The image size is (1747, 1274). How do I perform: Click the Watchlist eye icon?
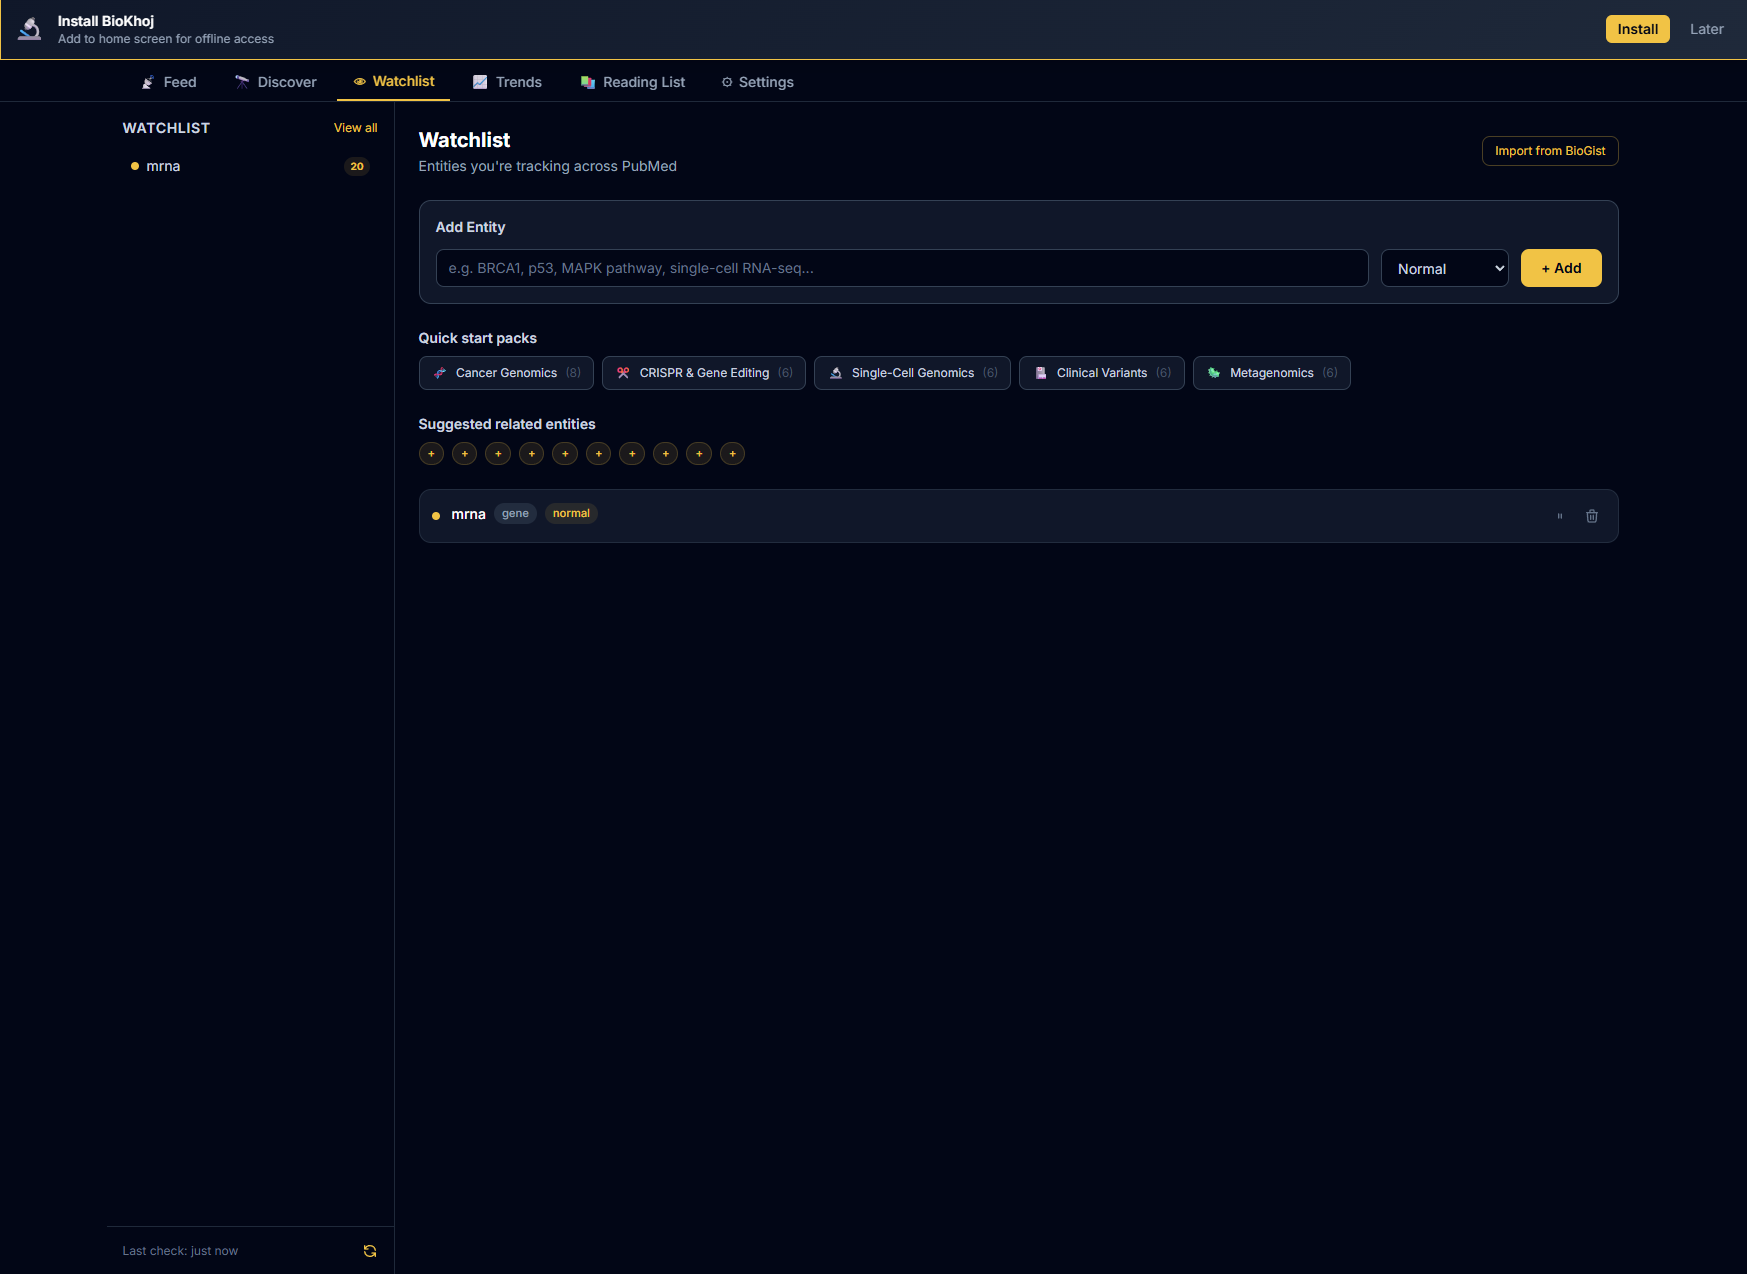[x=359, y=81]
